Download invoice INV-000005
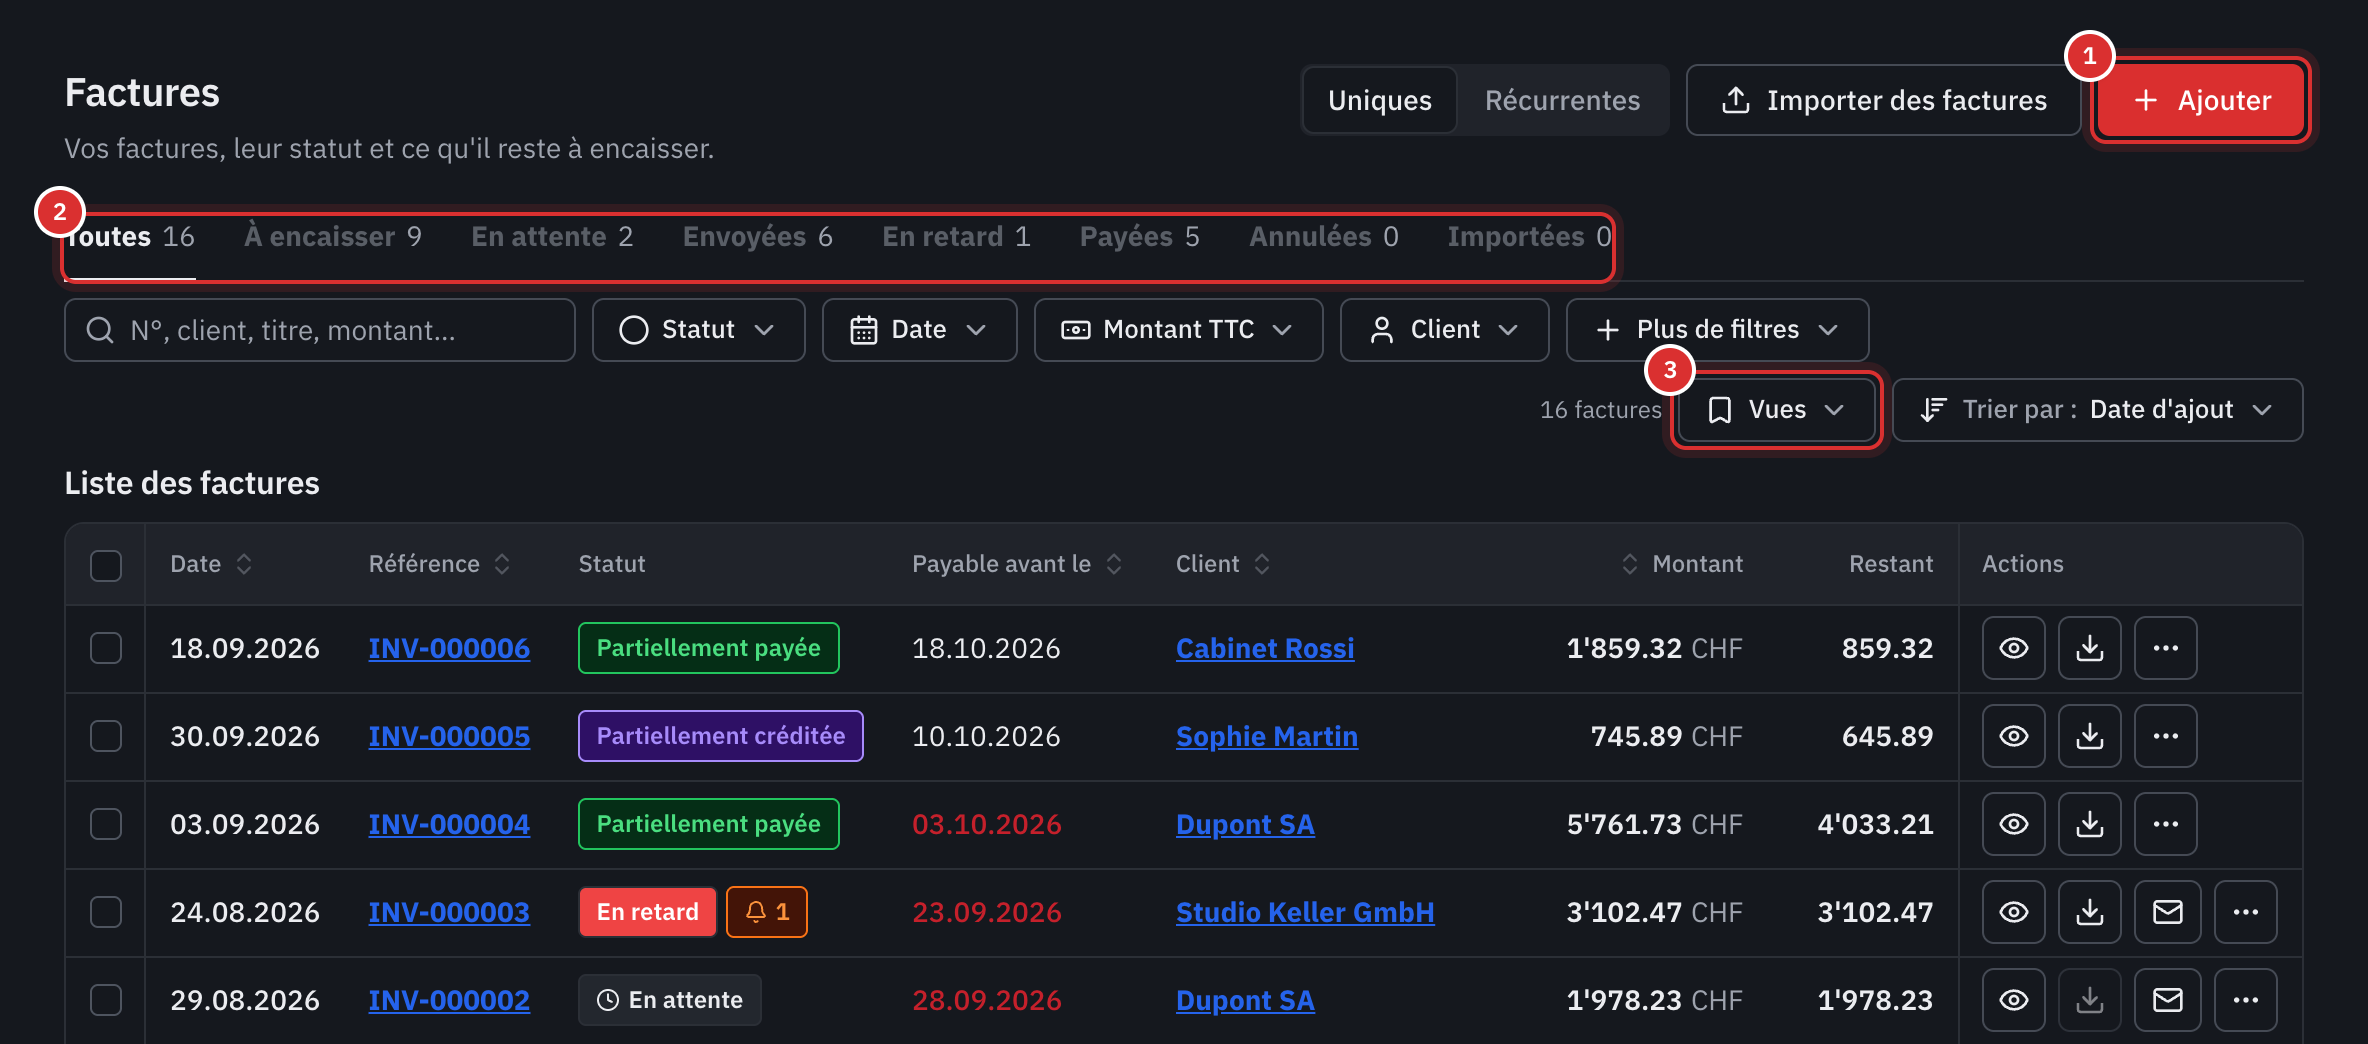Viewport: 2368px width, 1044px height. pos(2089,736)
